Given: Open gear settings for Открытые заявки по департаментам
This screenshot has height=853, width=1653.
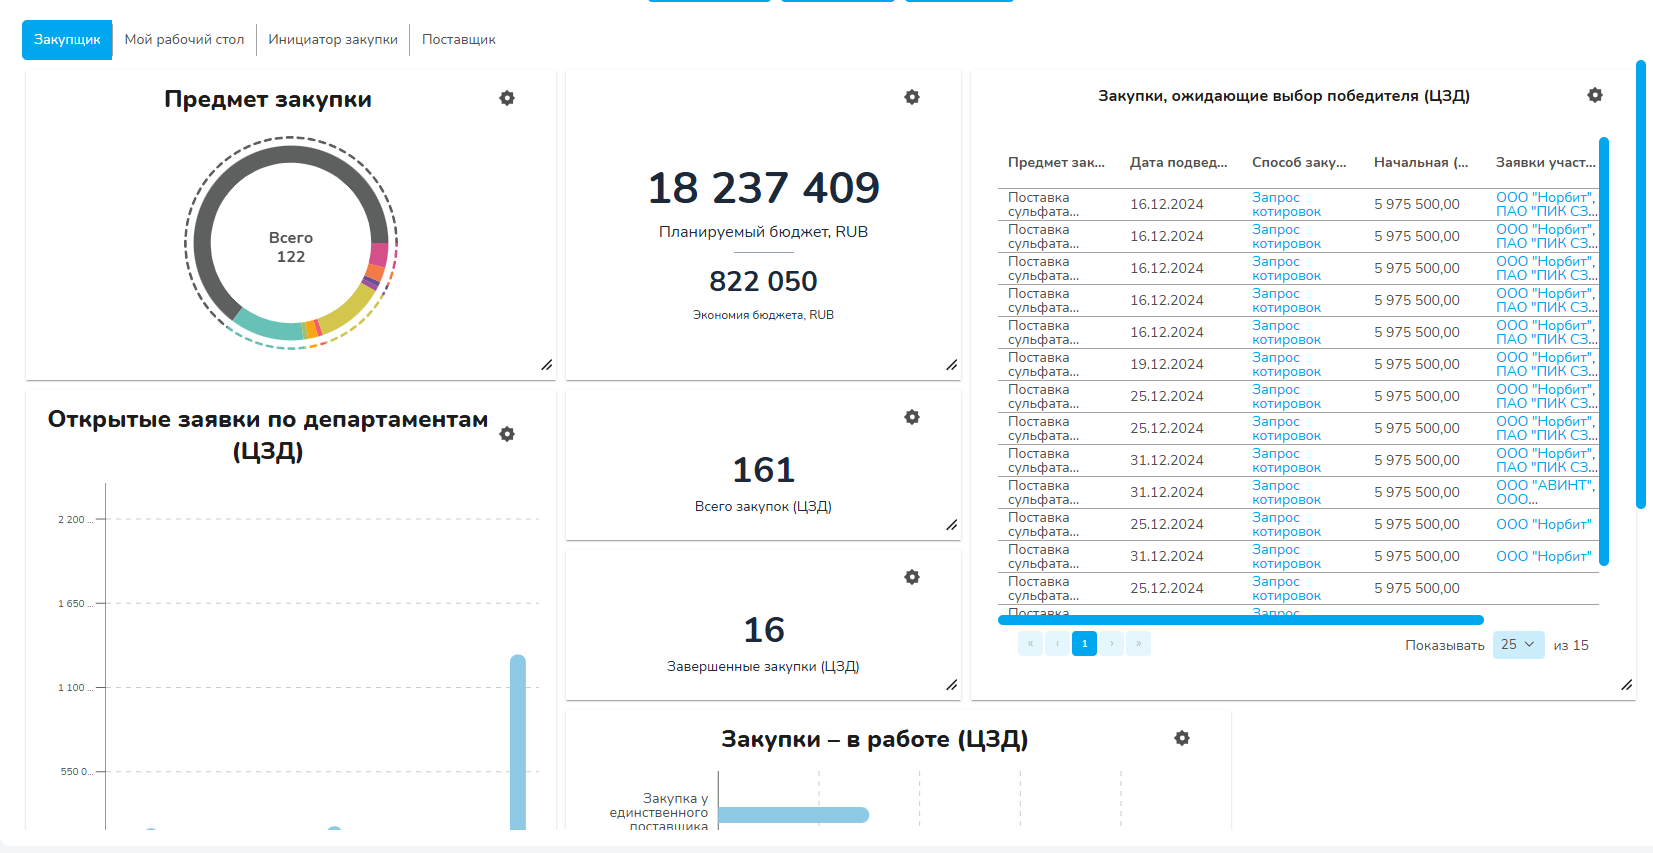Looking at the screenshot, I should point(507,434).
